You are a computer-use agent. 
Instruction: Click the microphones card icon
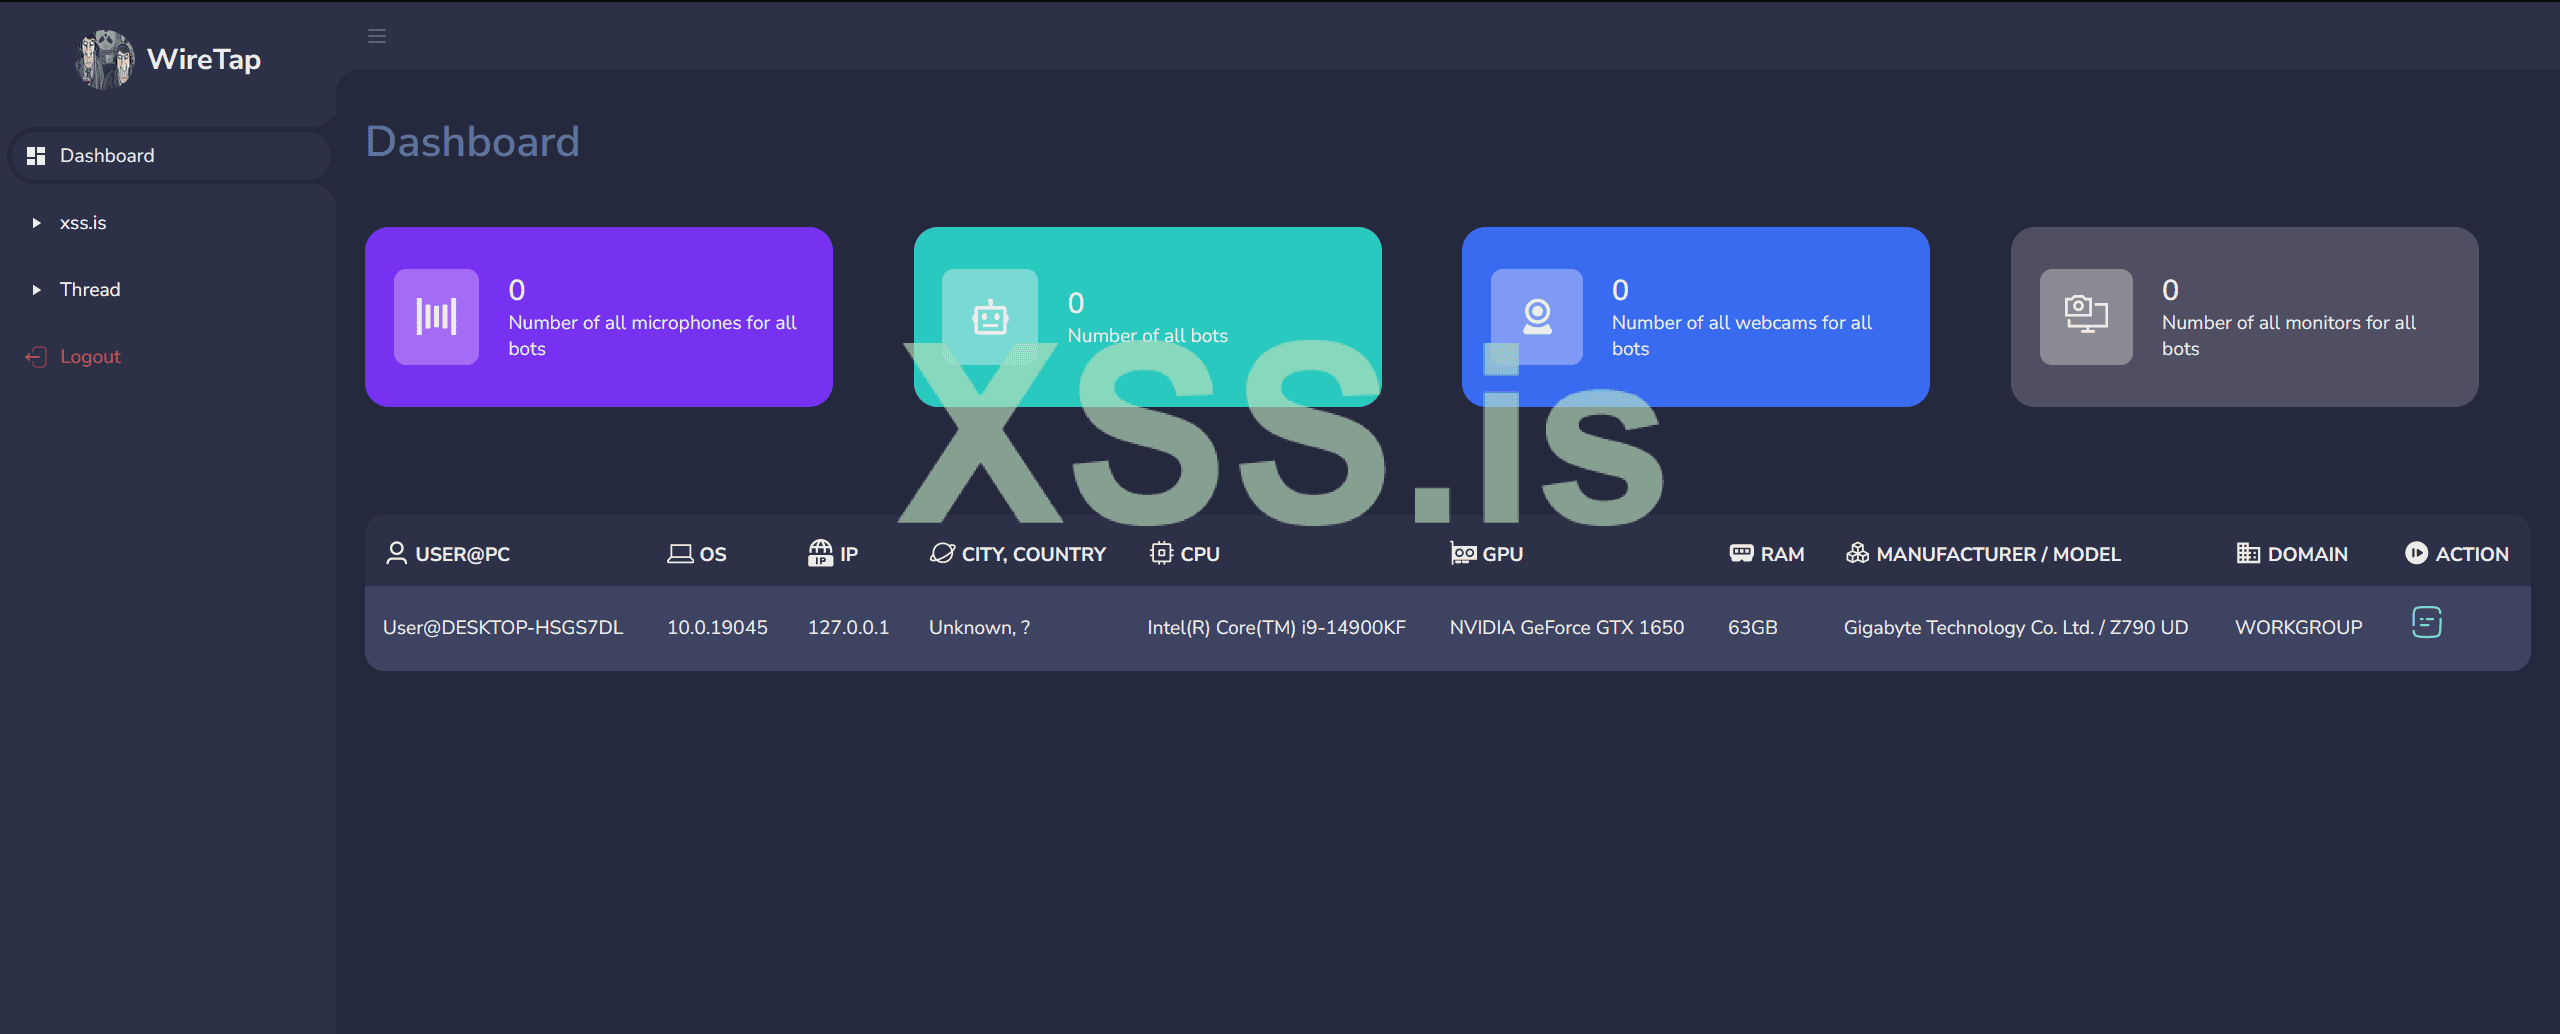(436, 317)
